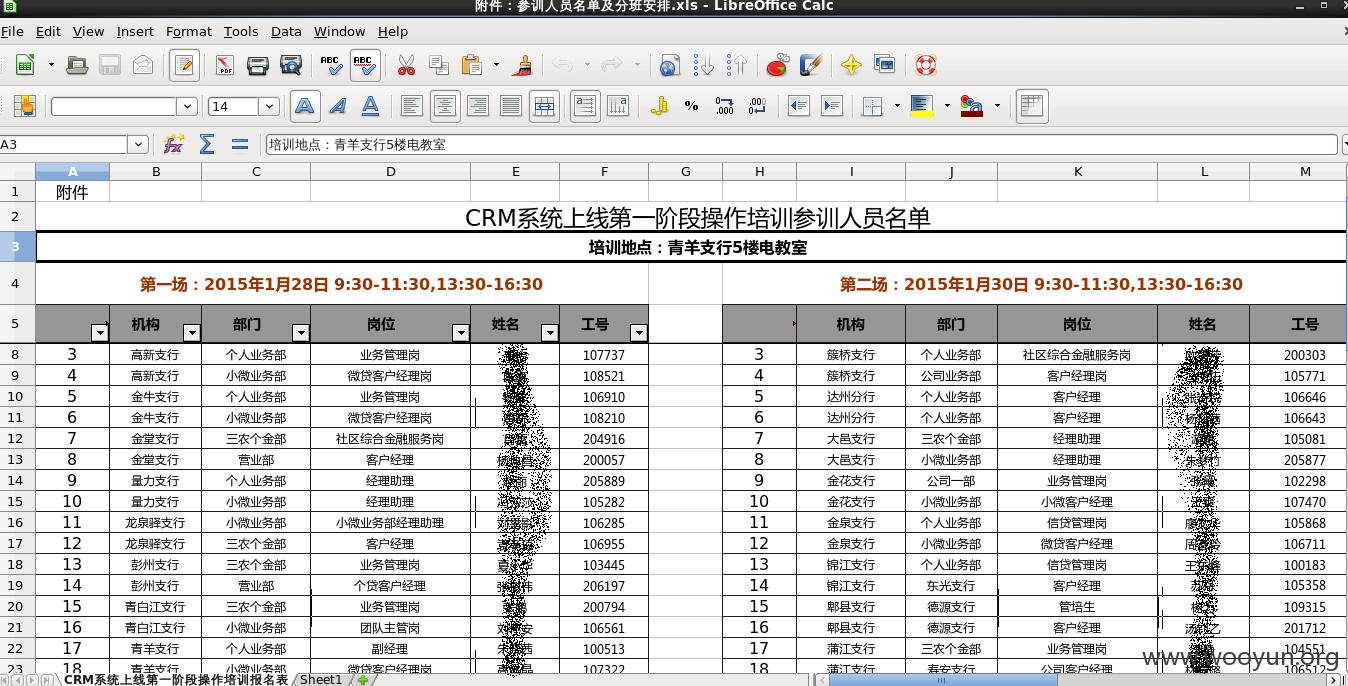The width and height of the screenshot is (1348, 686).
Task: Toggle grid lines for current sheet
Action: [1031, 106]
